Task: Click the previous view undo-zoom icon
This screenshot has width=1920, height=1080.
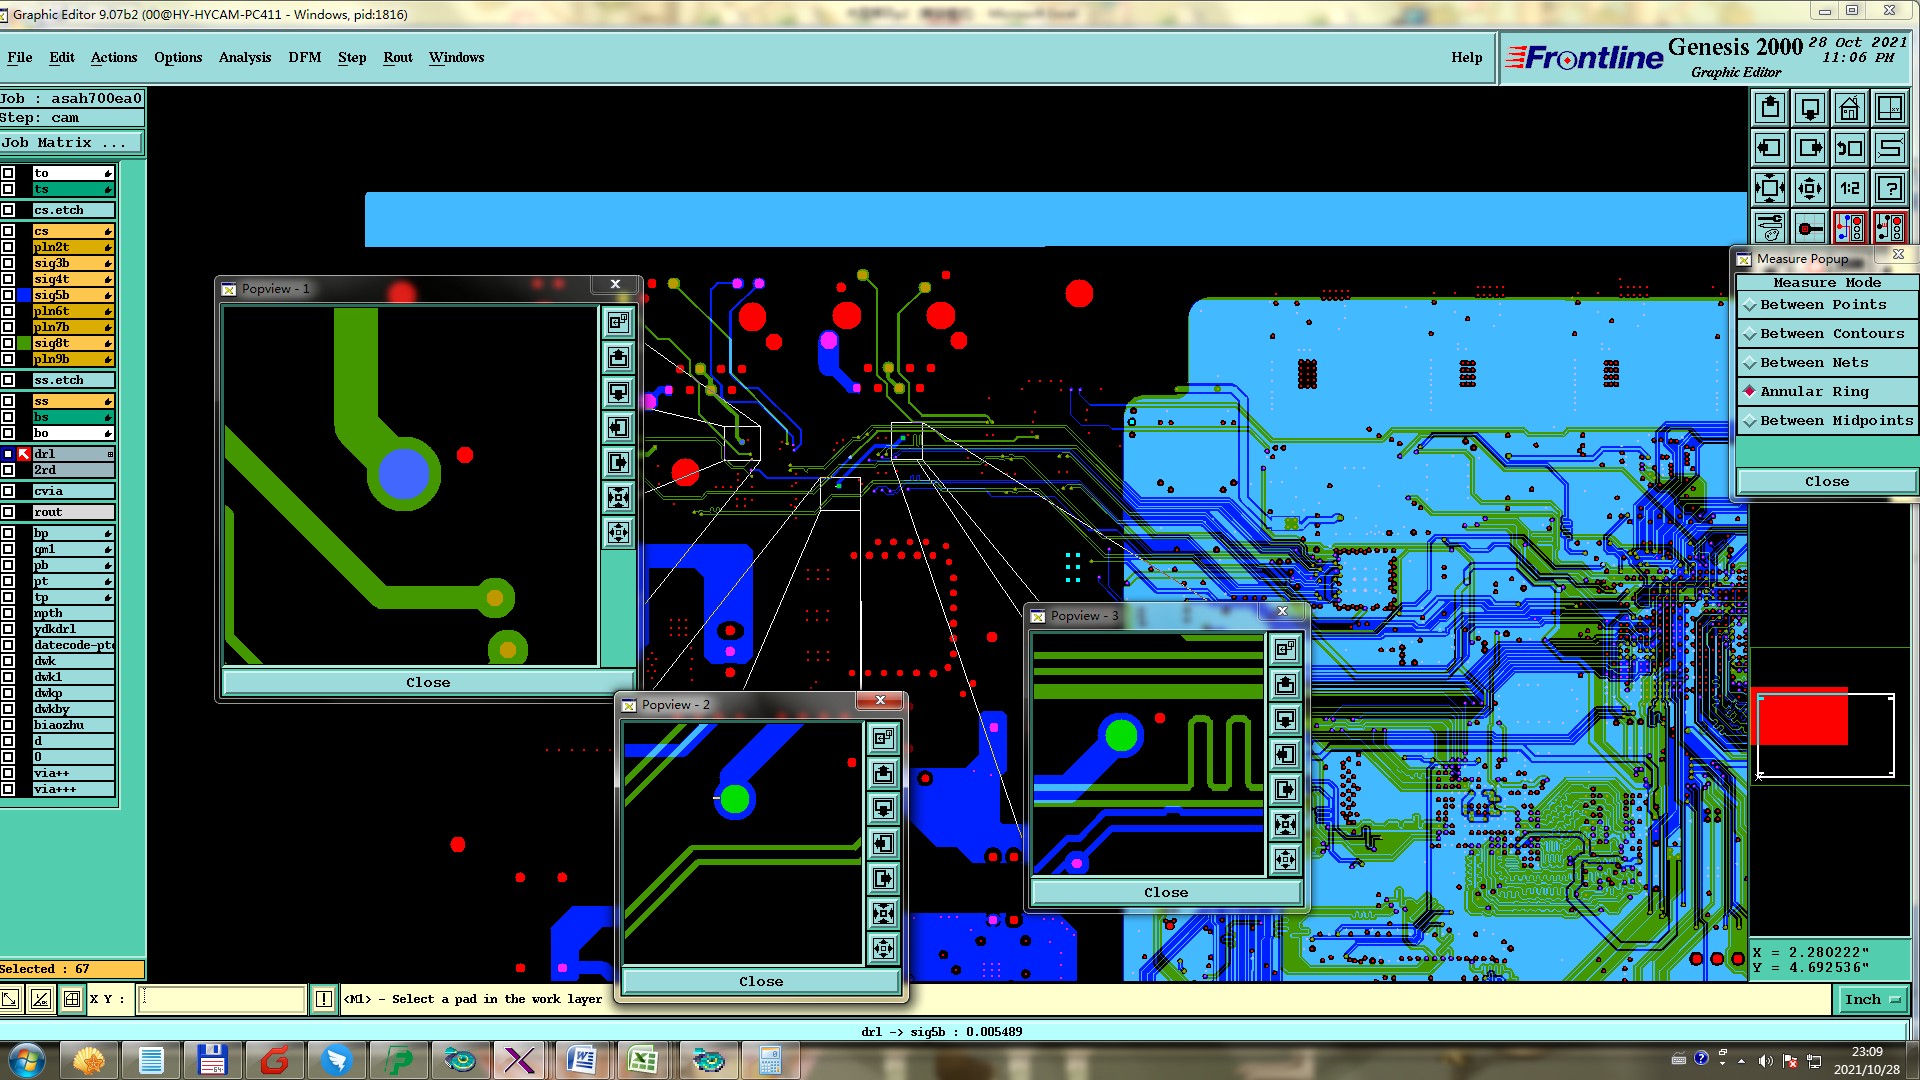Action: coord(1849,148)
